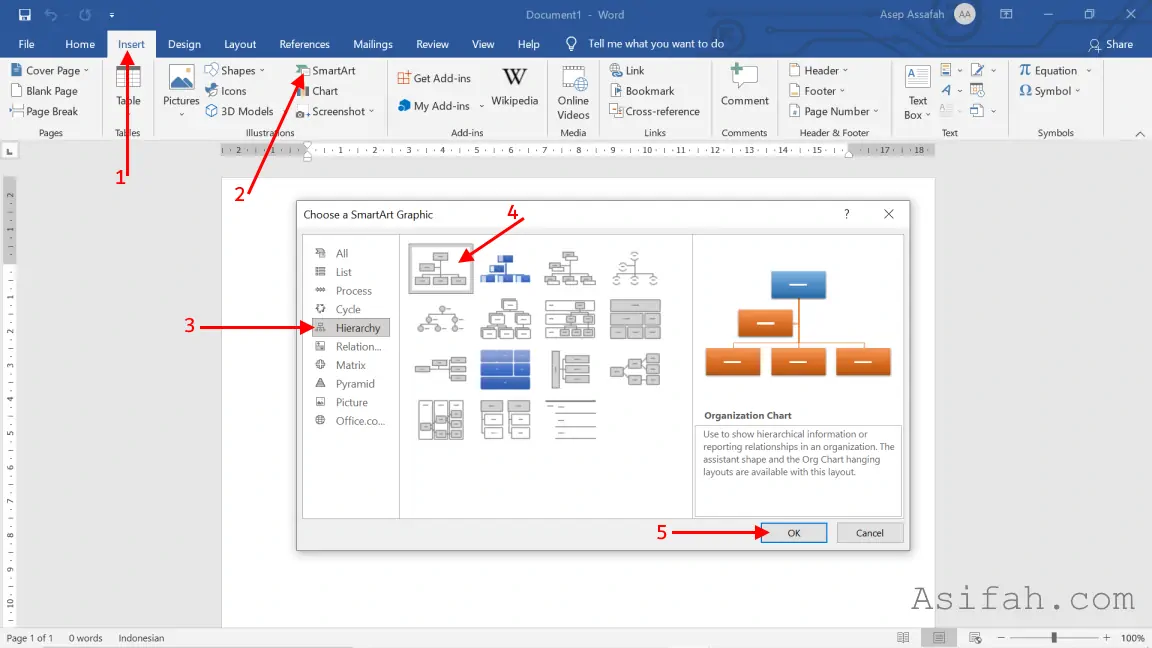The image size is (1152, 648).
Task: Click Online Videos in Media group
Action: pyautogui.click(x=573, y=93)
